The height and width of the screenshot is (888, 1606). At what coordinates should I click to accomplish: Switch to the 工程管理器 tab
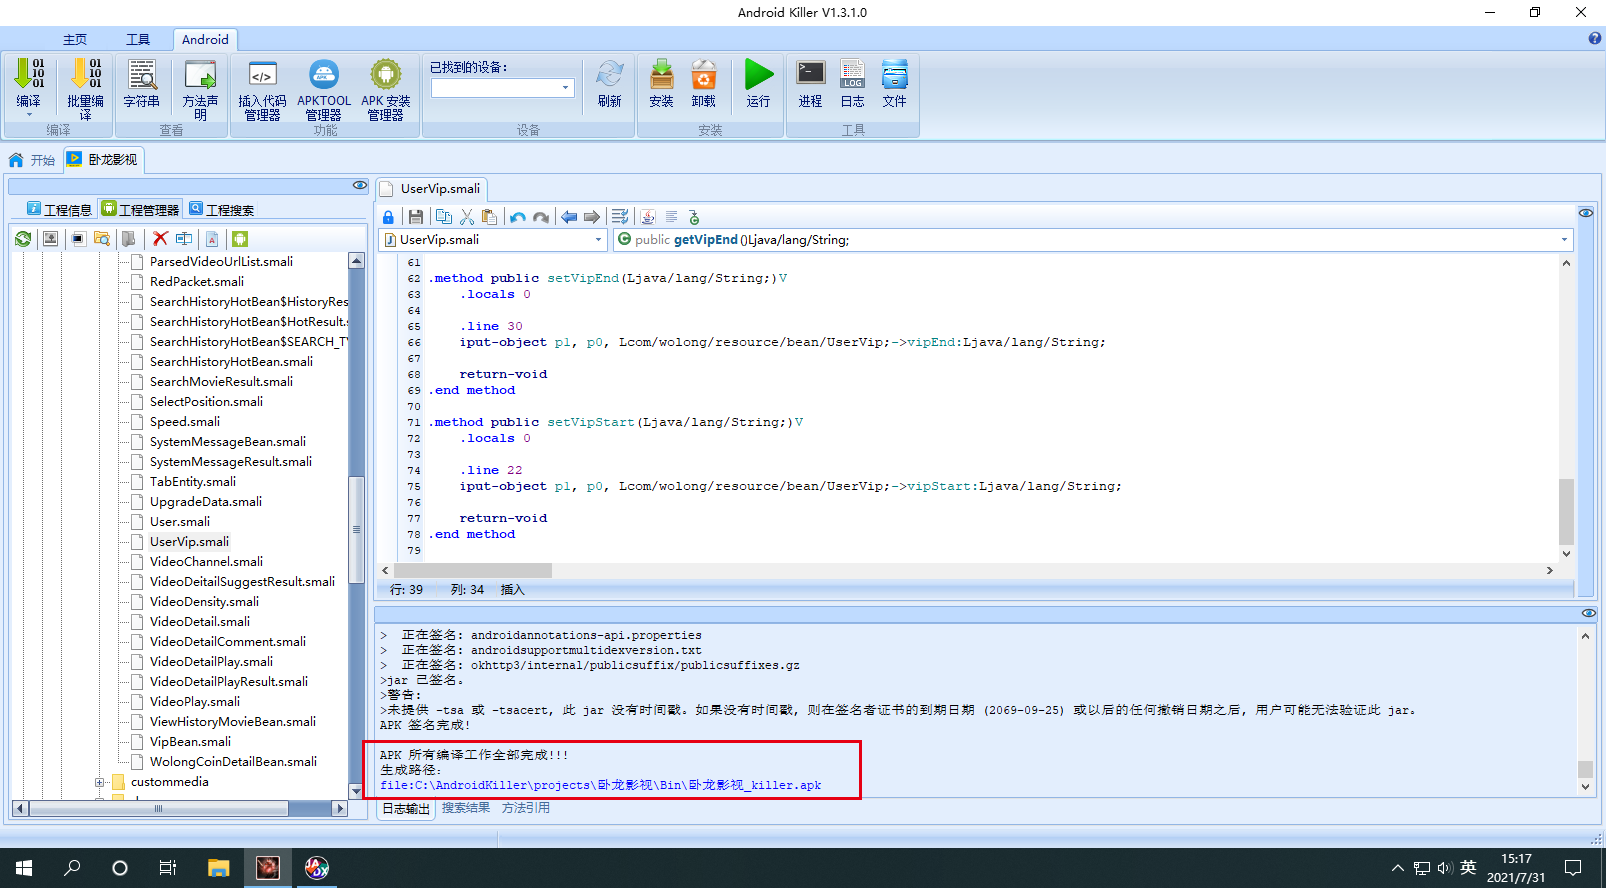pyautogui.click(x=140, y=209)
